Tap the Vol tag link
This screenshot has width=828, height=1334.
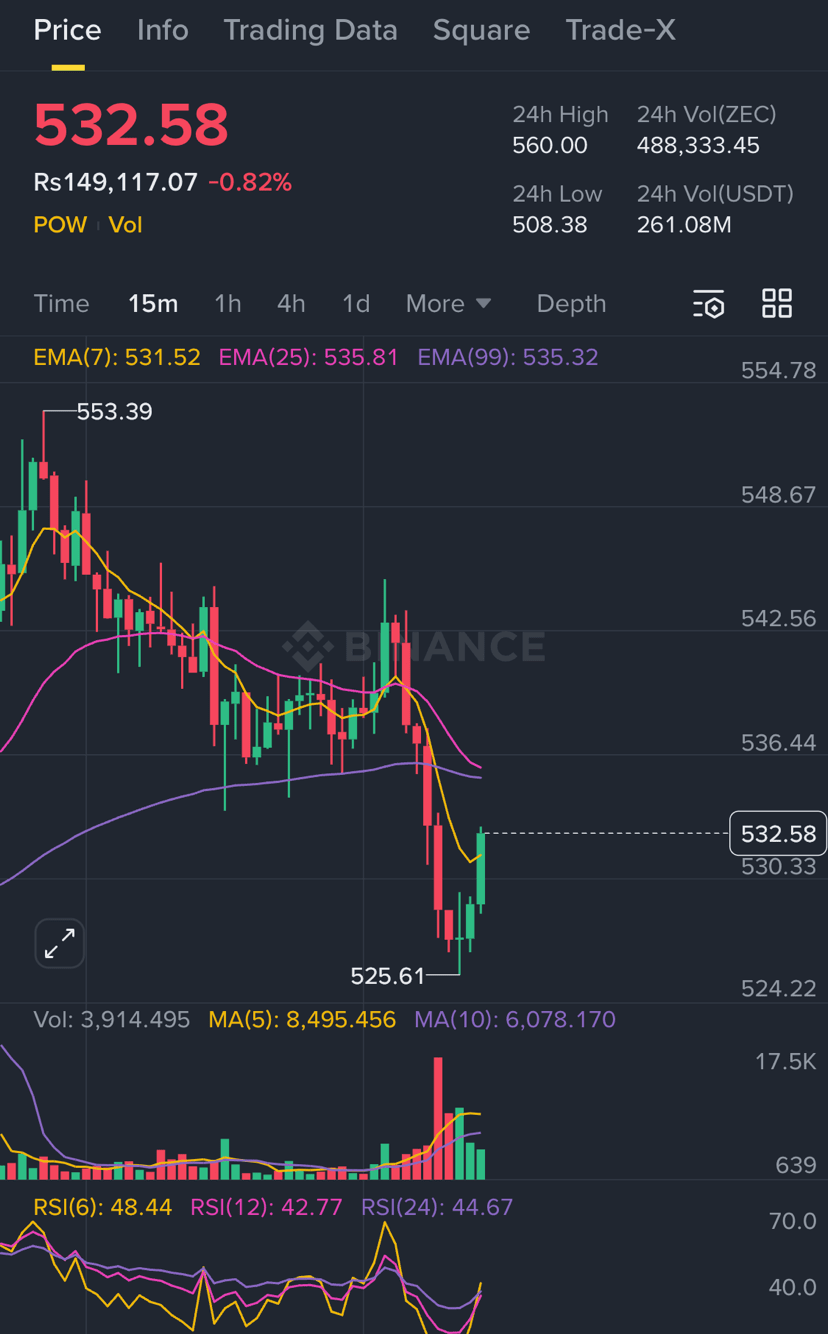[x=126, y=224]
